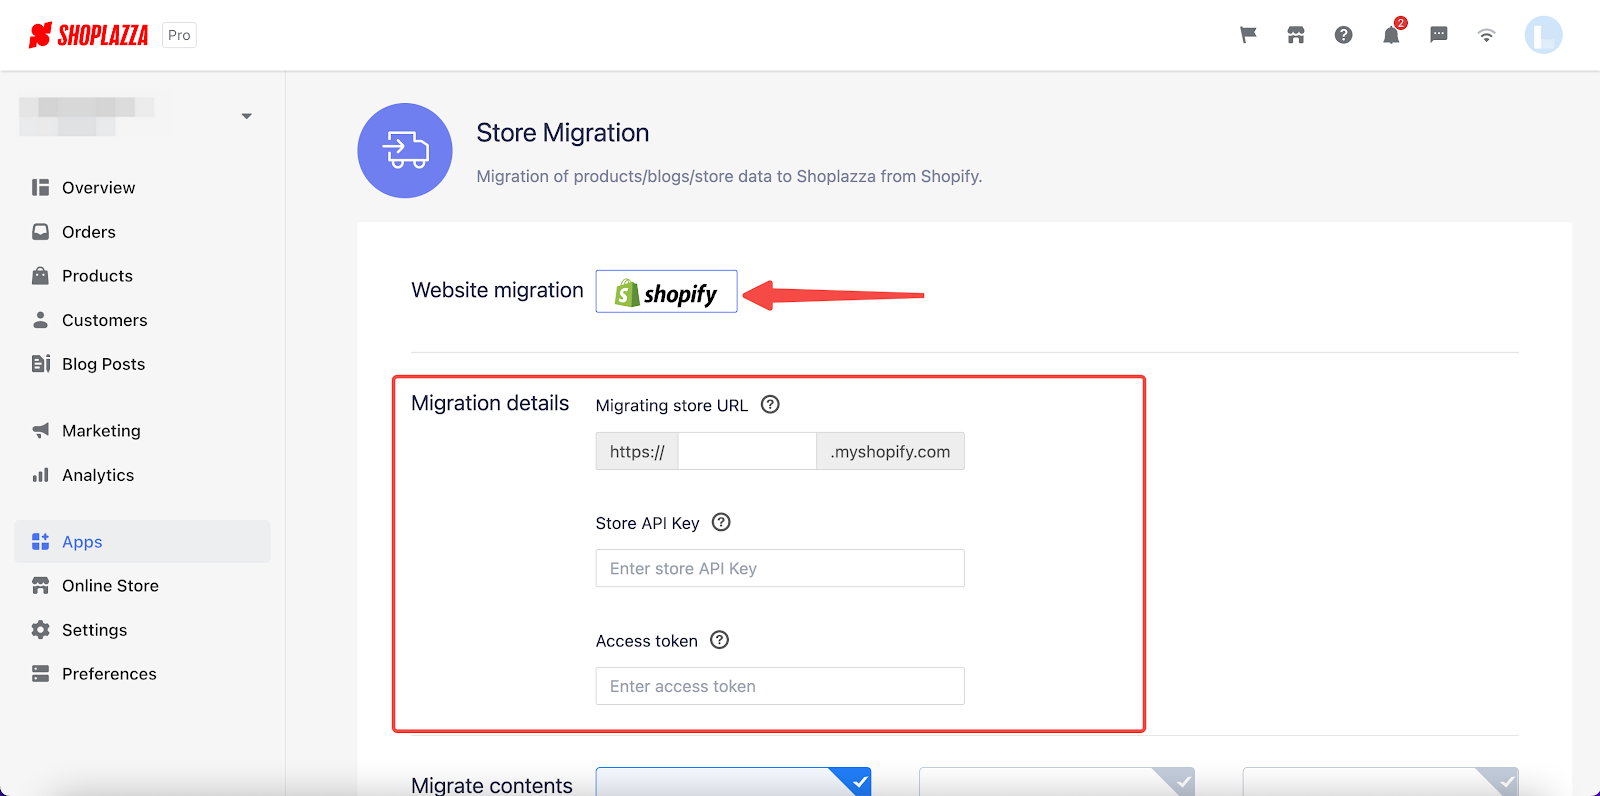This screenshot has width=1600, height=796.
Task: Open the user avatar menu
Action: (x=1543, y=35)
